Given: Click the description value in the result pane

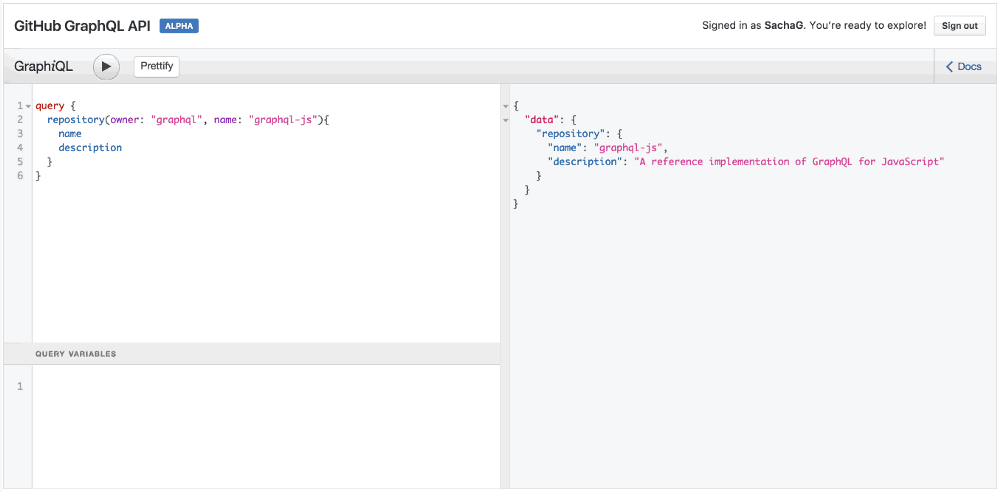Looking at the screenshot, I should 789,162.
